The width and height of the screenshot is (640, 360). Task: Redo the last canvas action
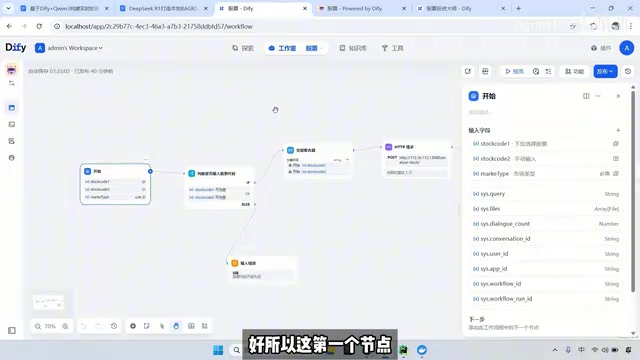click(98, 326)
